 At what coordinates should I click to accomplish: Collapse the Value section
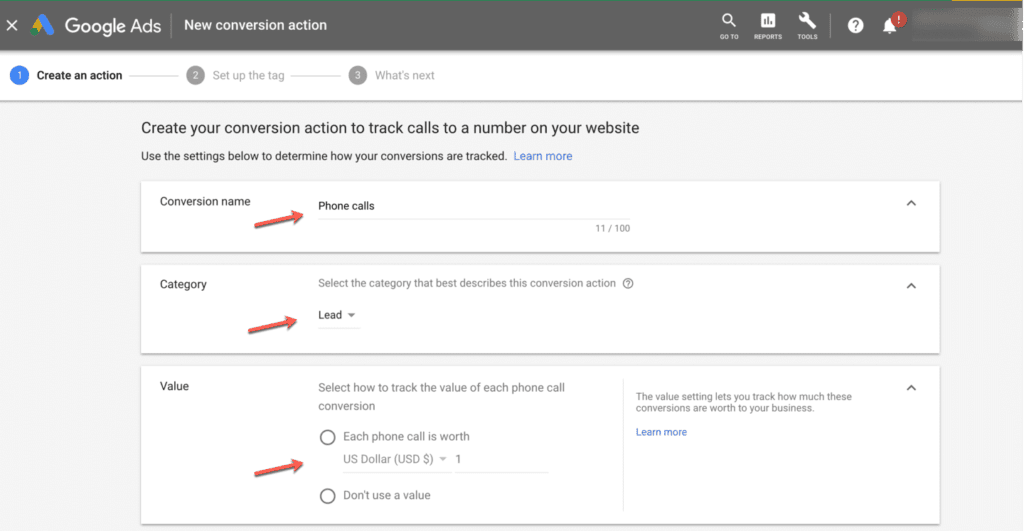tap(910, 387)
